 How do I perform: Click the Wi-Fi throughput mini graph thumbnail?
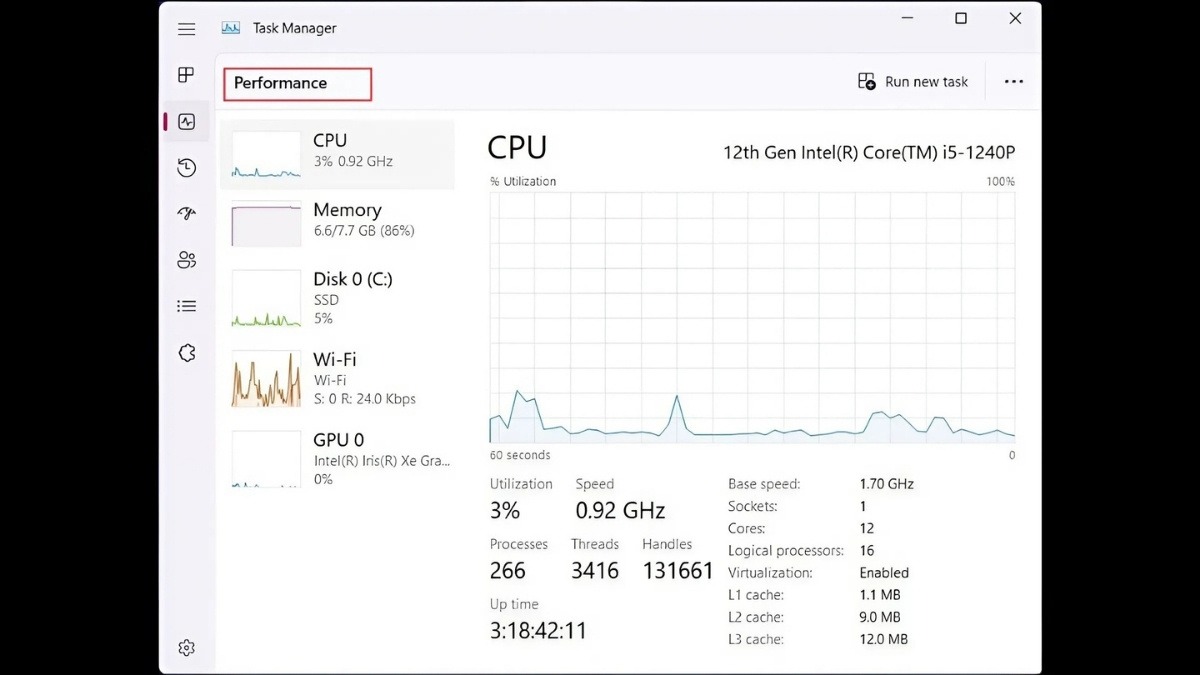click(266, 378)
